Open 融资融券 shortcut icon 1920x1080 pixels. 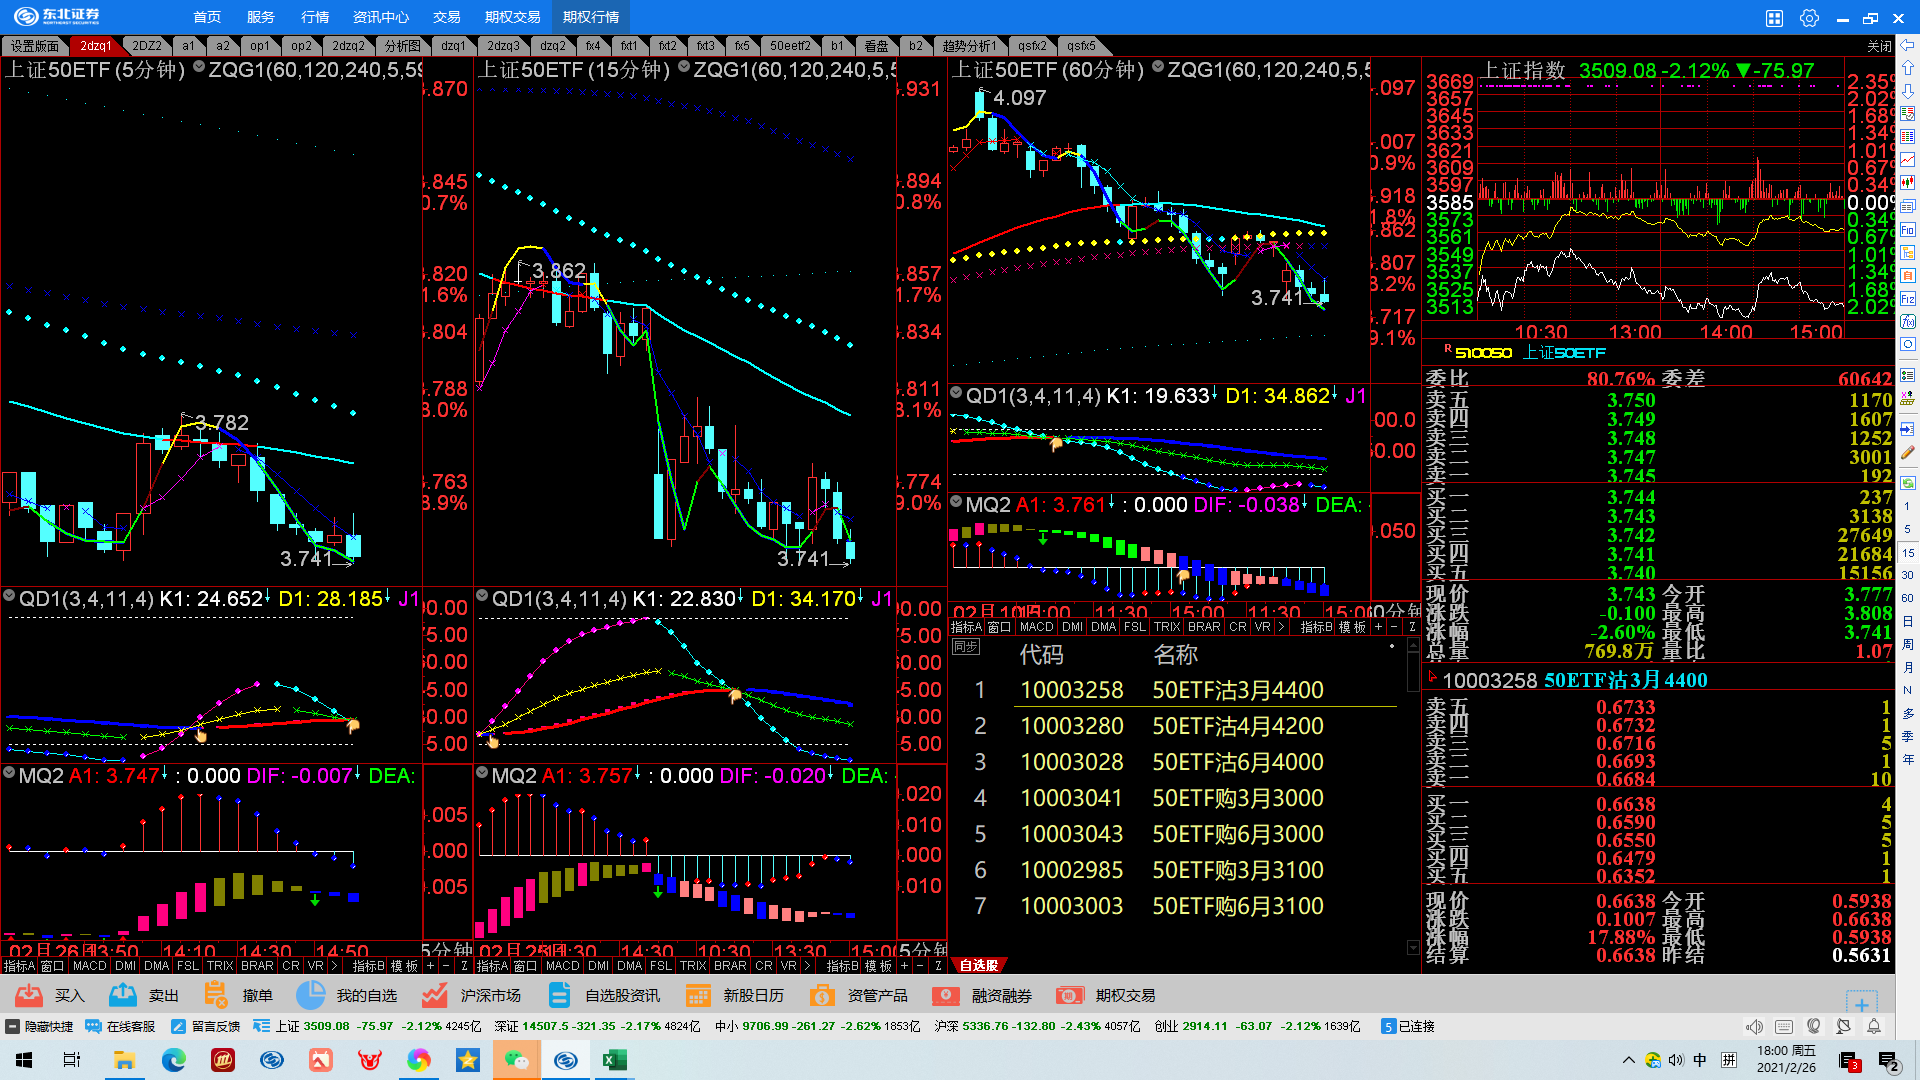pos(945,995)
